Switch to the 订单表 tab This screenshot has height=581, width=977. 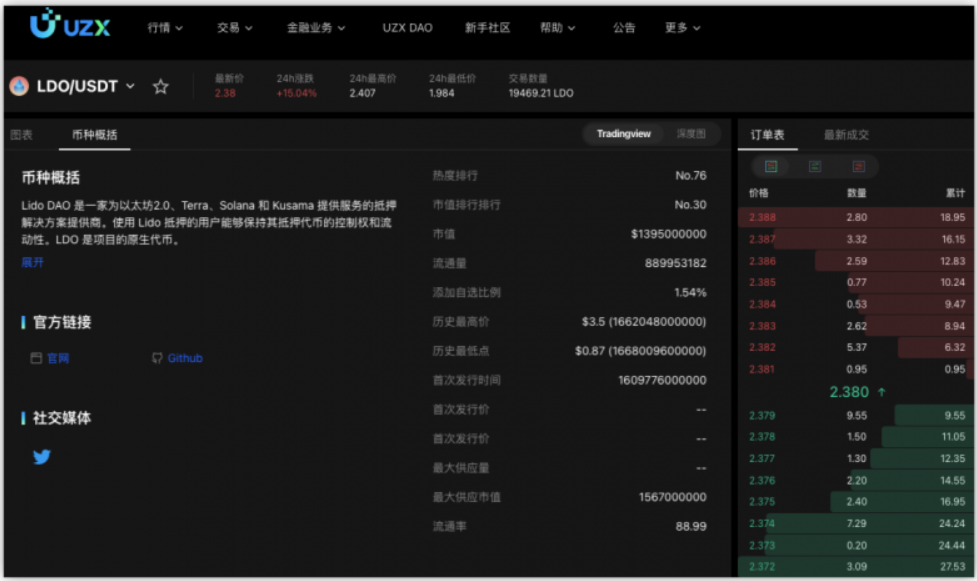click(x=767, y=135)
